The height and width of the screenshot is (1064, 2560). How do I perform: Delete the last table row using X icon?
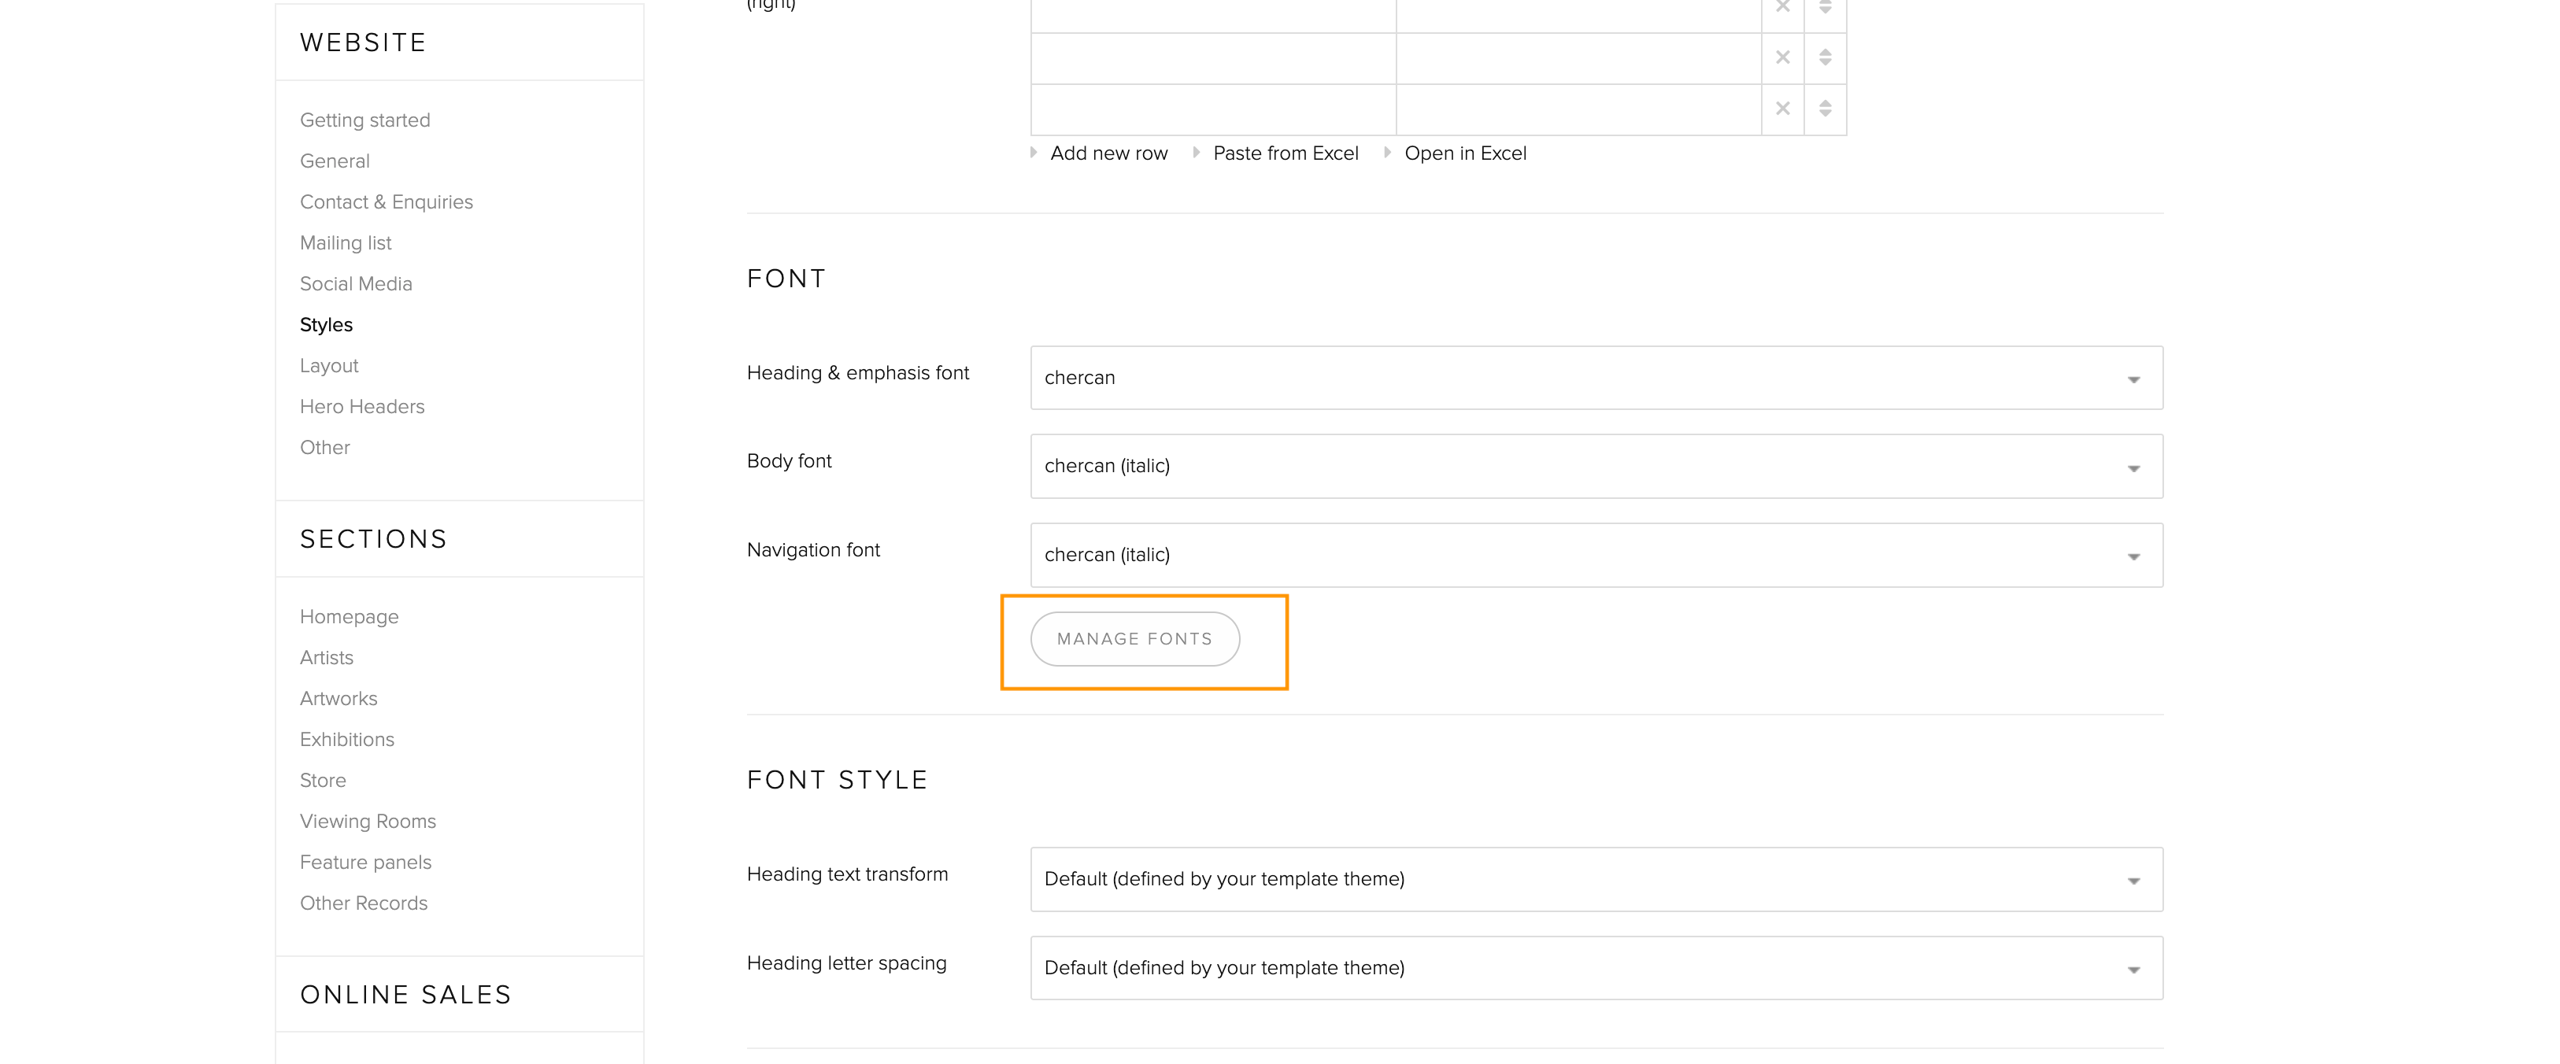click(1781, 109)
